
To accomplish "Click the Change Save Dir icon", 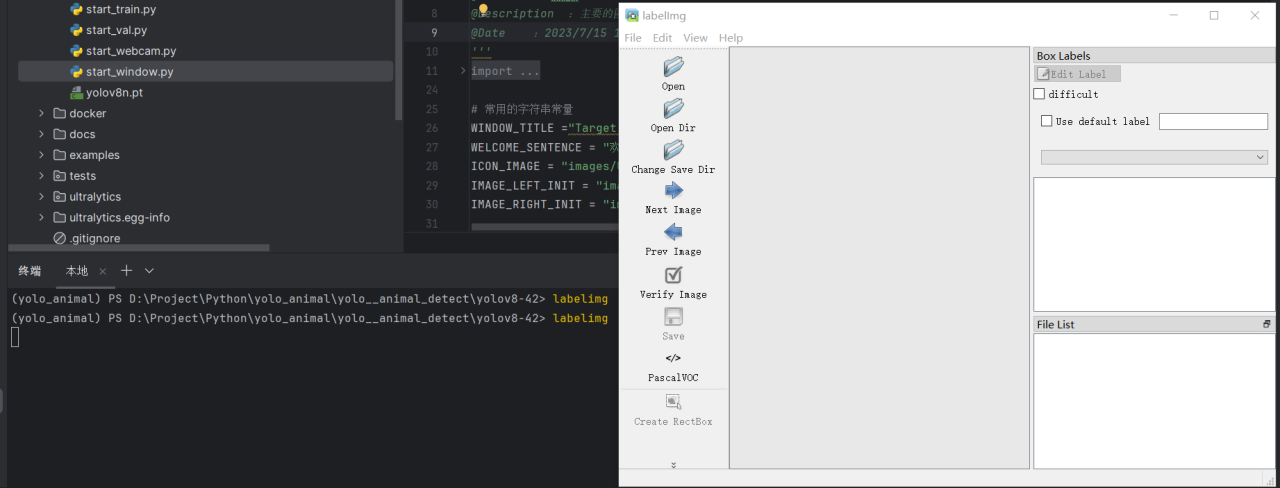I will [x=673, y=150].
